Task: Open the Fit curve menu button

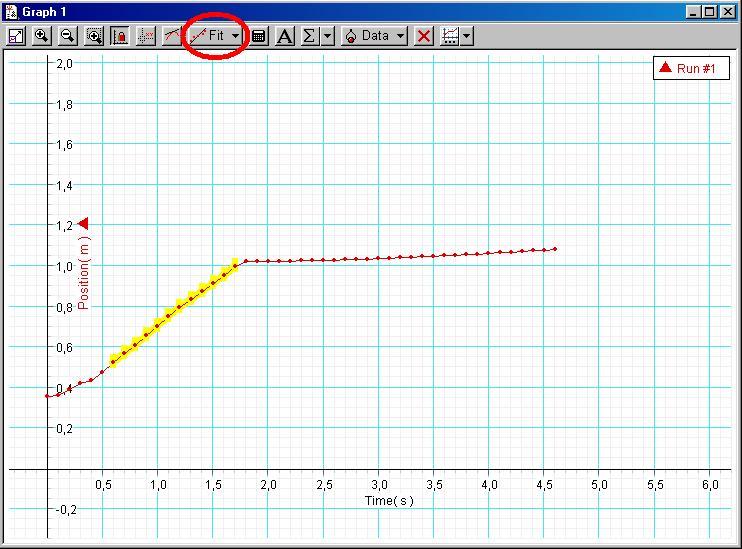Action: pyautogui.click(x=215, y=36)
